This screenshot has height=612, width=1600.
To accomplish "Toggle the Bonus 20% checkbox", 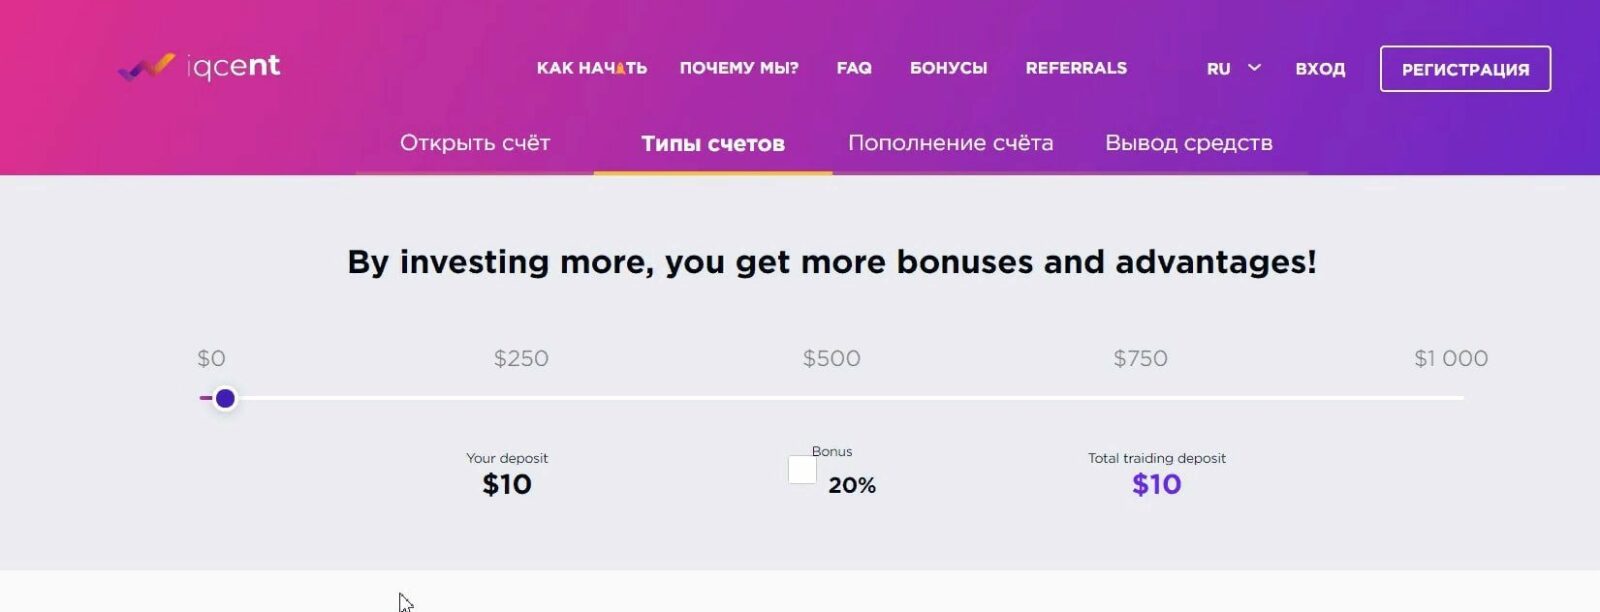I will click(802, 470).
